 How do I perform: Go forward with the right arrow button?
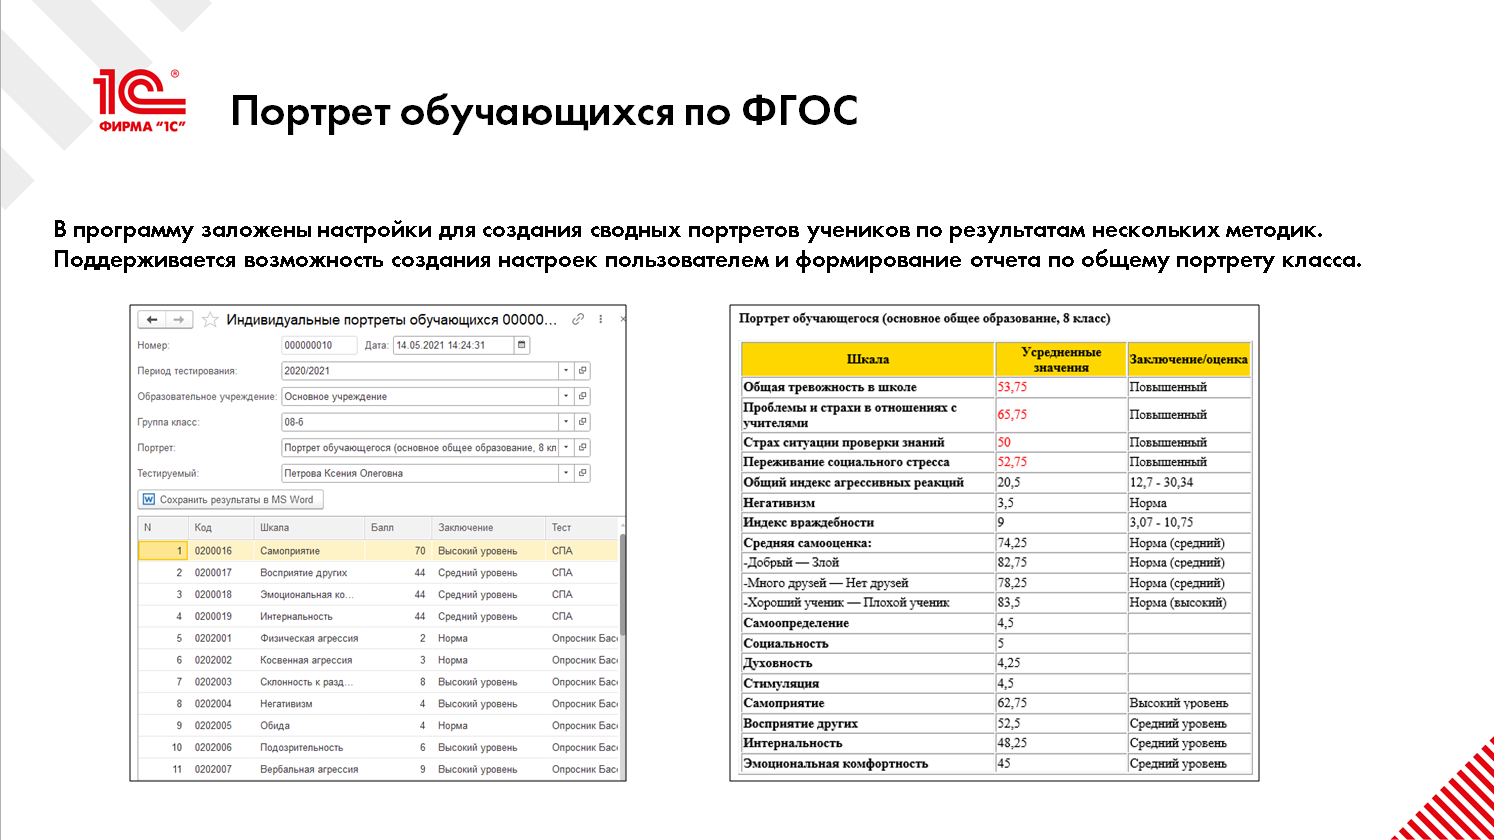(179, 320)
